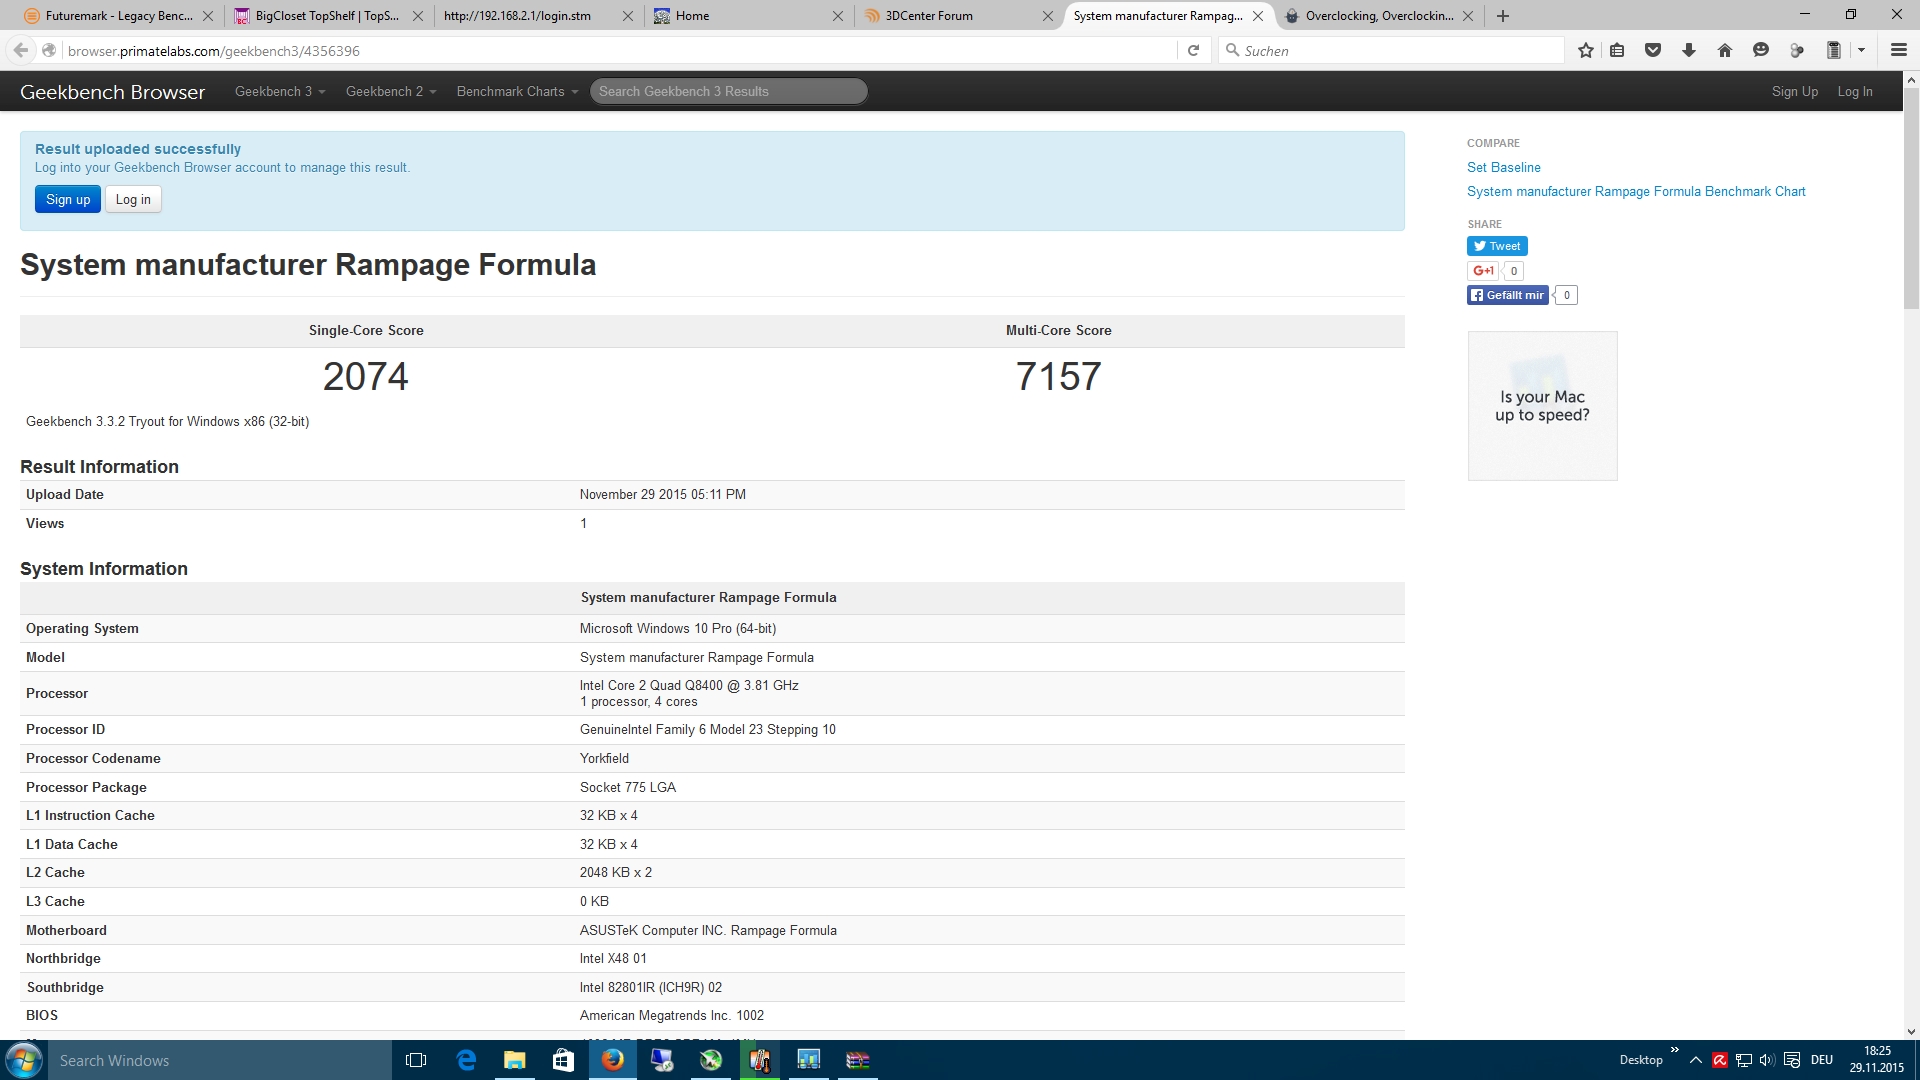The height and width of the screenshot is (1080, 1920).
Task: Click the Is your Mac up to speed ad
Action: tap(1542, 406)
